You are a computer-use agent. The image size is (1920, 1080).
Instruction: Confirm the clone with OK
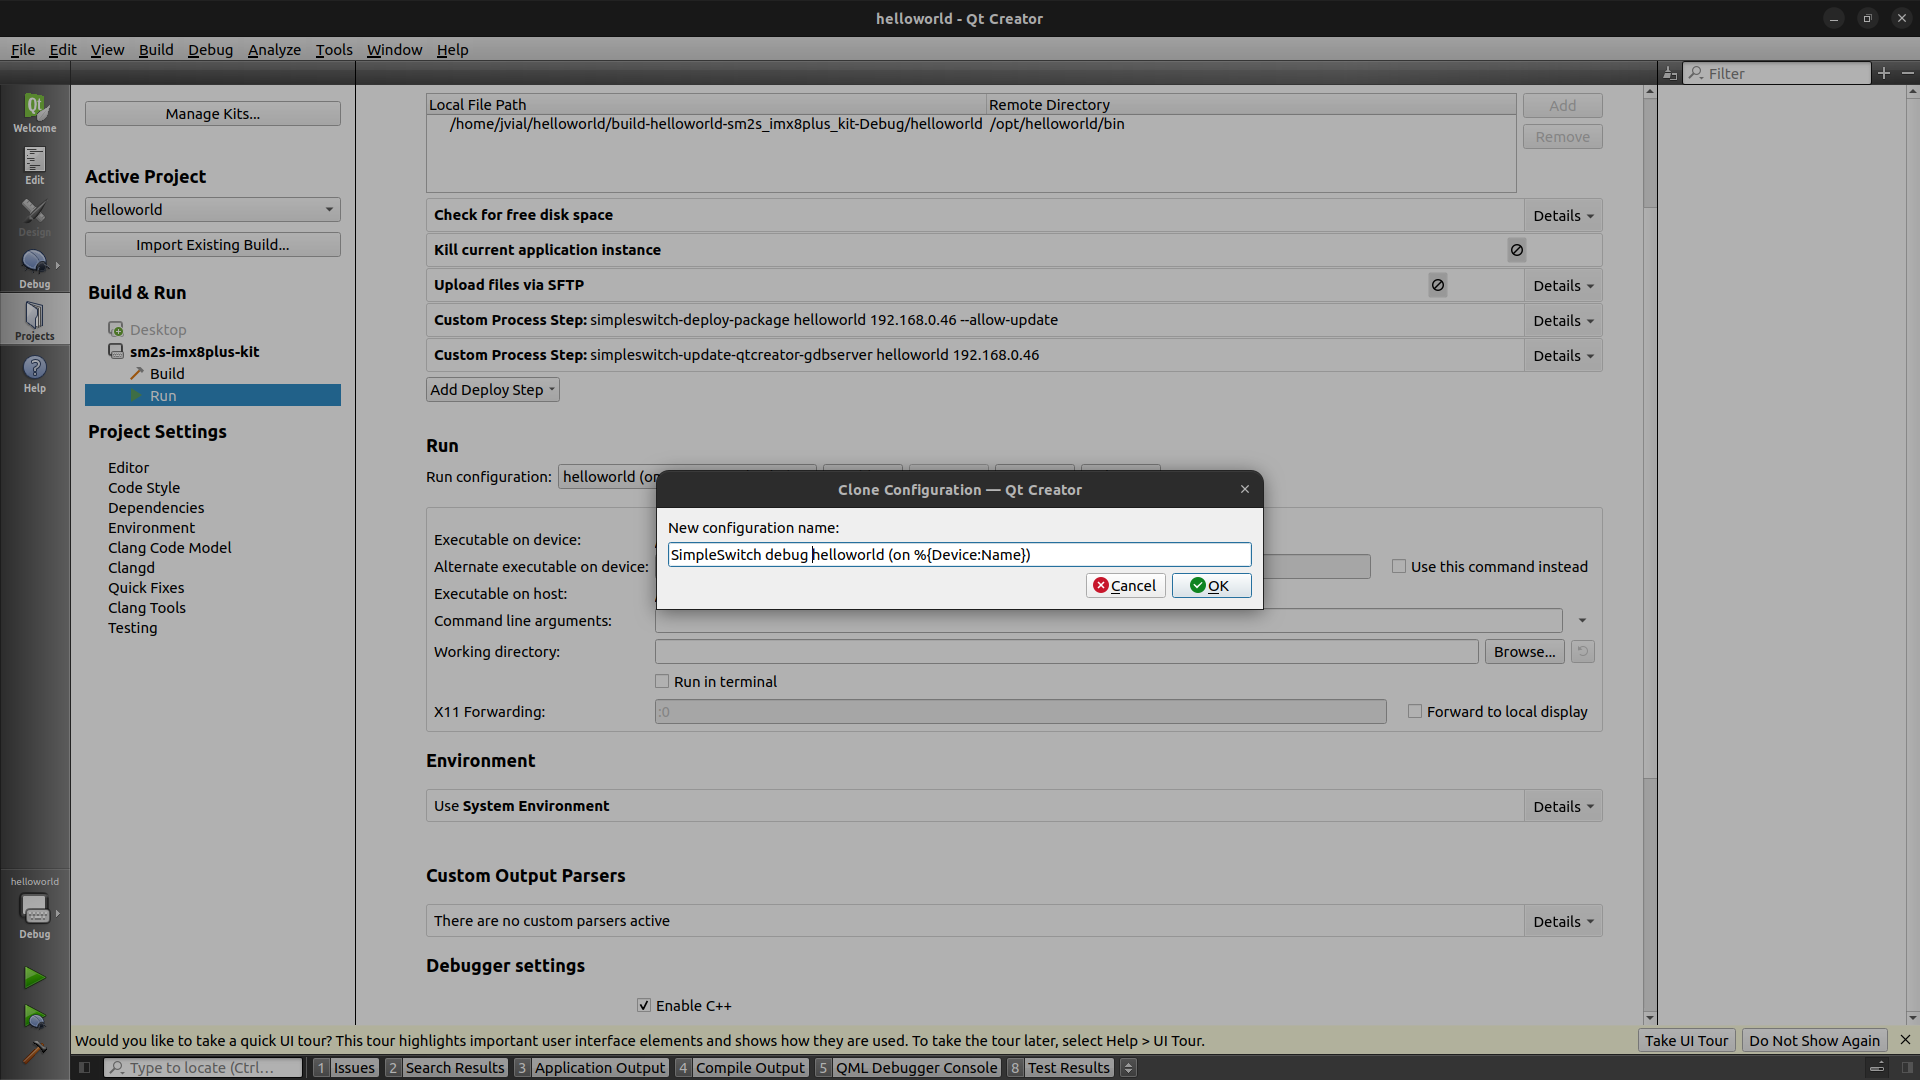pos(1211,585)
